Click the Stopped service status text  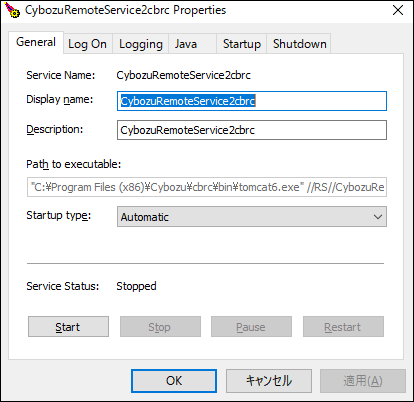136,286
